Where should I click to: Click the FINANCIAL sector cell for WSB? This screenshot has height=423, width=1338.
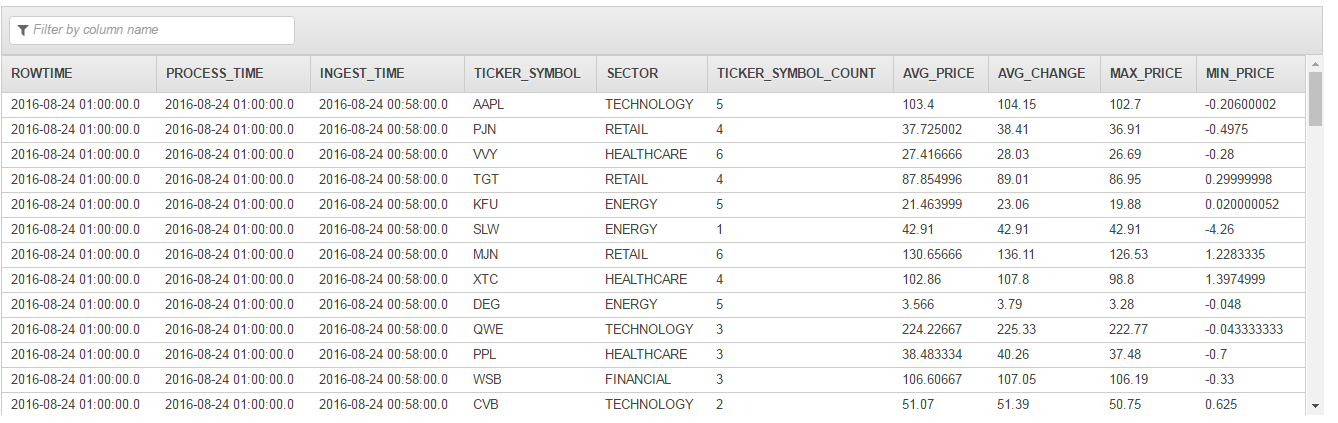click(653, 379)
